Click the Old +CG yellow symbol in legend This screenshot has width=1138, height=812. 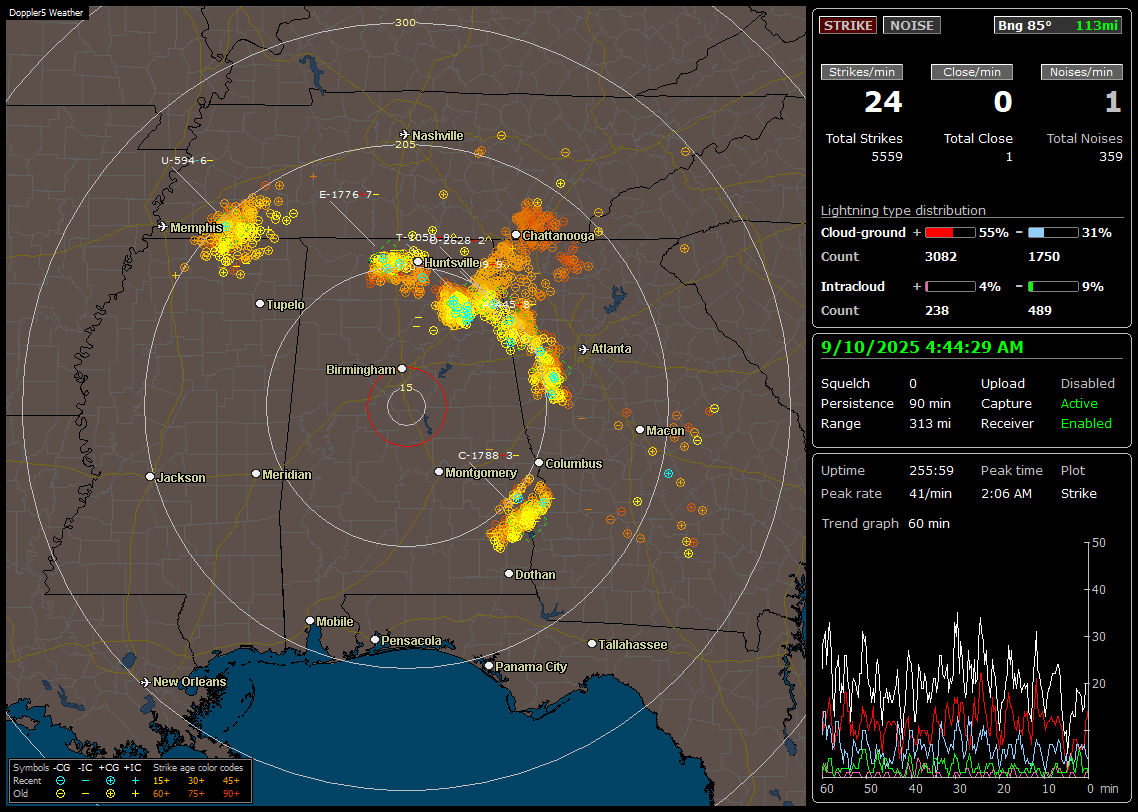(x=110, y=794)
